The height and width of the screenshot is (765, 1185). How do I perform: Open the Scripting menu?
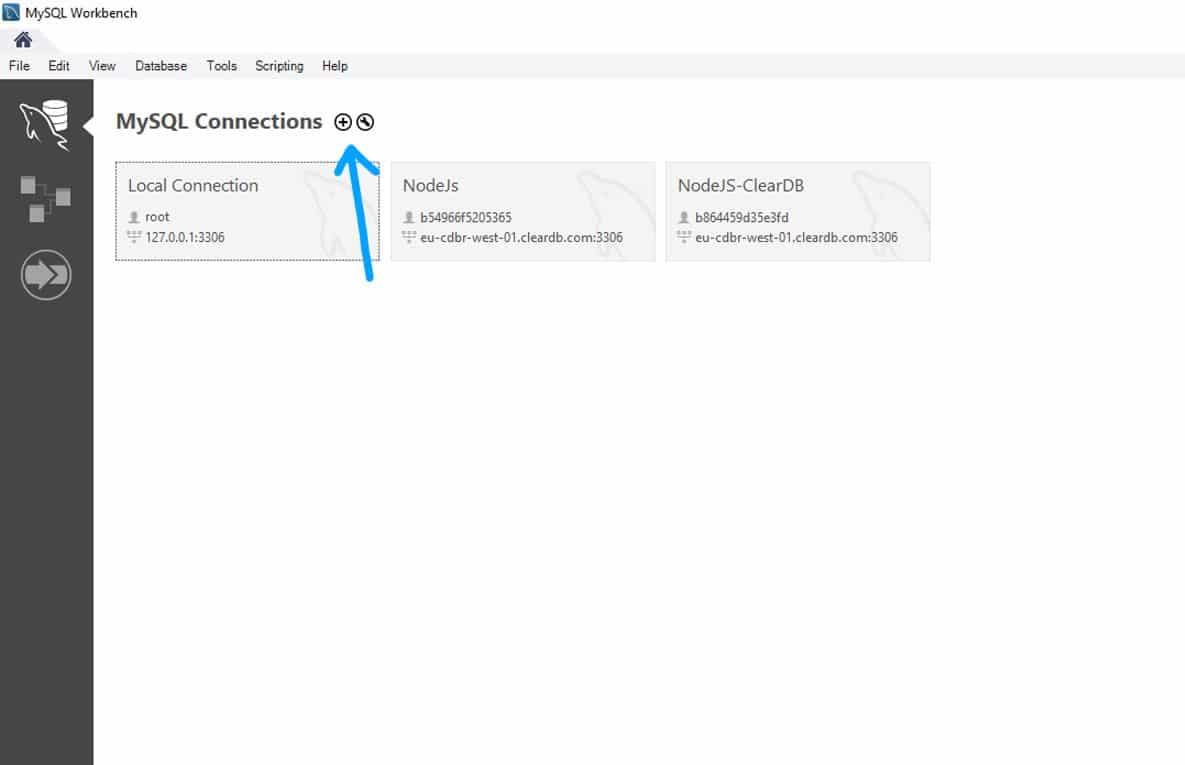click(x=279, y=66)
